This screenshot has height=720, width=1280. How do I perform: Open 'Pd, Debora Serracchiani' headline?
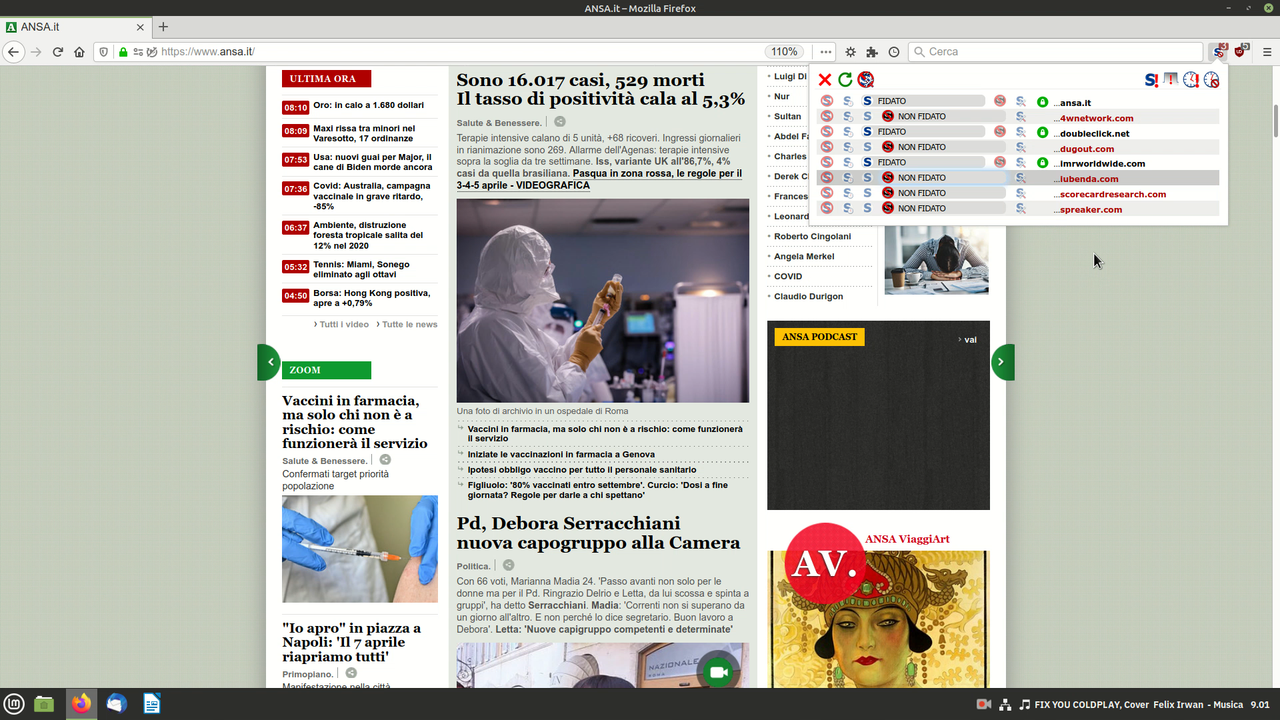tap(599, 533)
